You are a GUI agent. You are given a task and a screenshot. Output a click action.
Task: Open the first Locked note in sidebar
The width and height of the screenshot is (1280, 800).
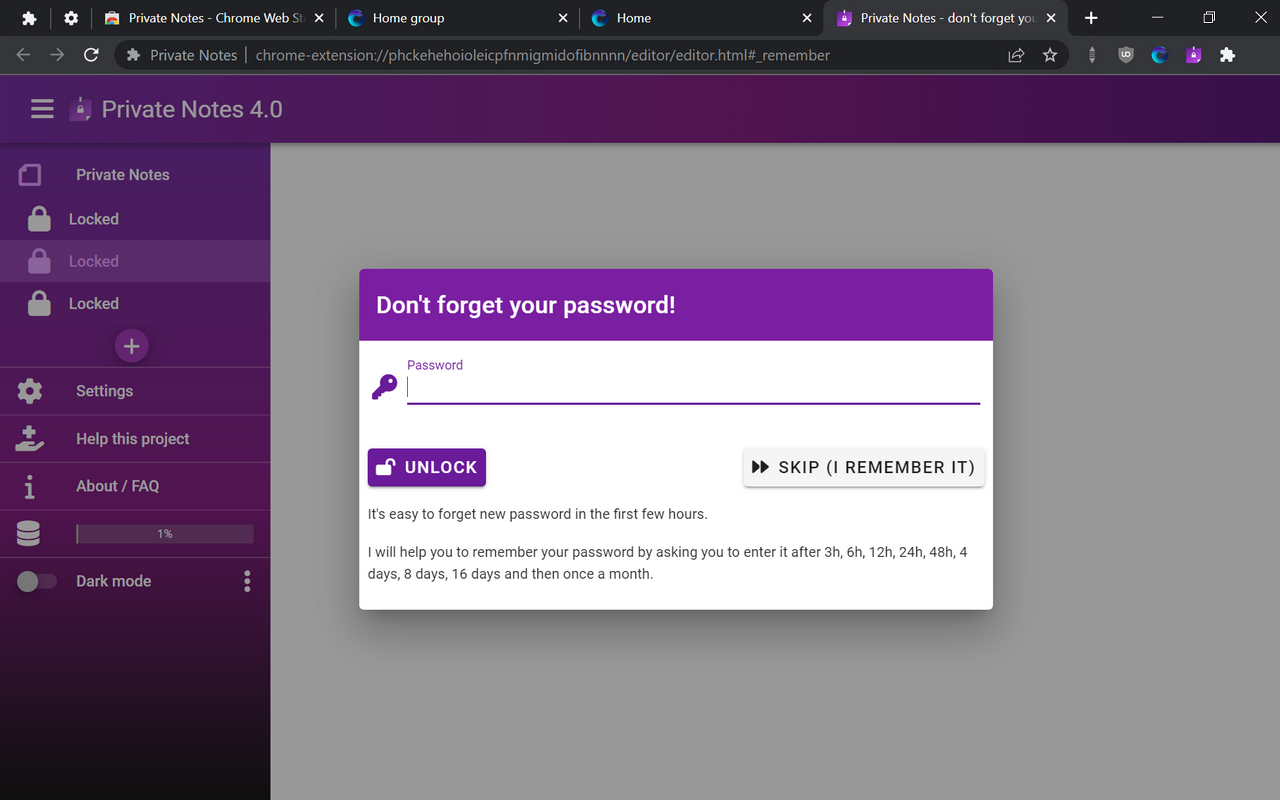135,219
